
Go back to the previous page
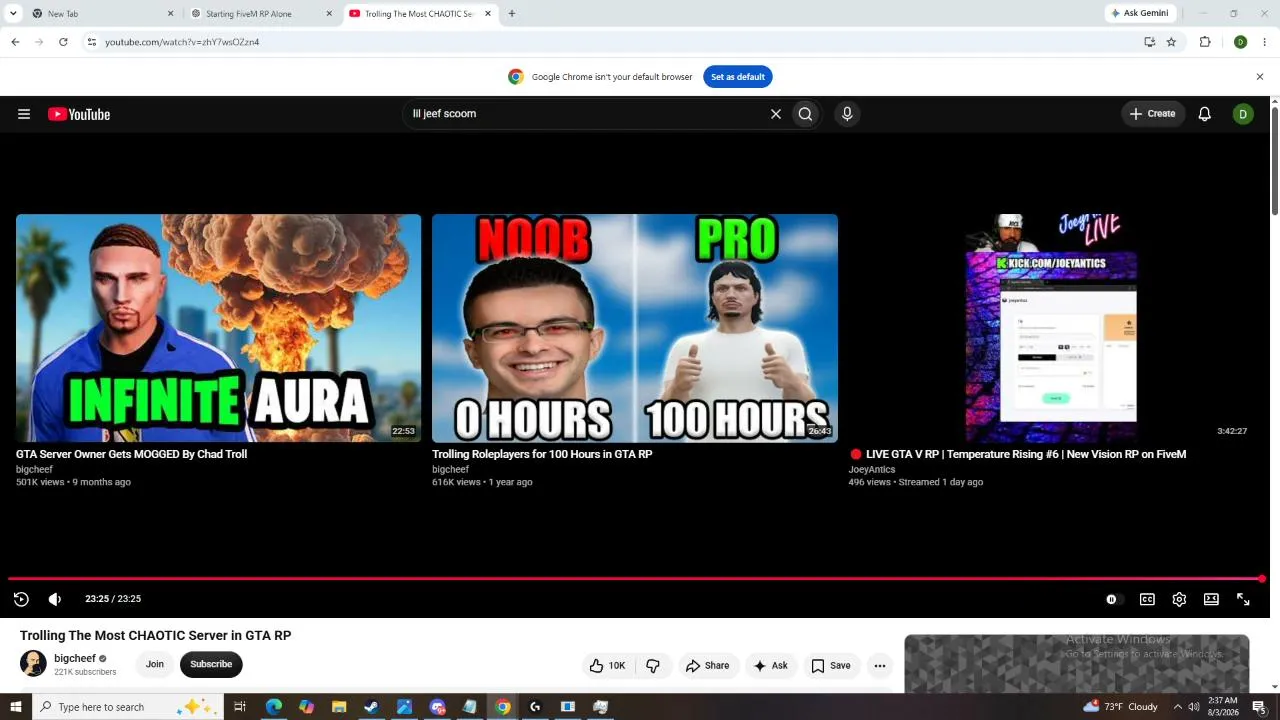point(15,42)
